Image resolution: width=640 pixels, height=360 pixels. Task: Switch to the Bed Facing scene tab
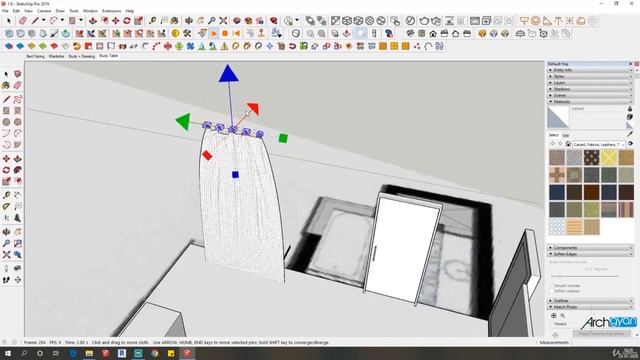36,56
